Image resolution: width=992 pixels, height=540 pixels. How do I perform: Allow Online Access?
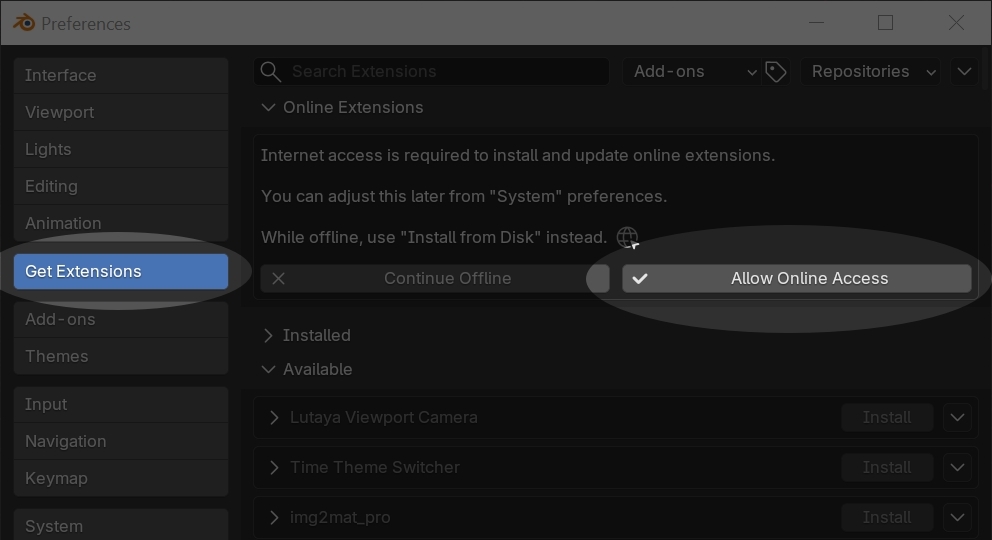point(796,279)
